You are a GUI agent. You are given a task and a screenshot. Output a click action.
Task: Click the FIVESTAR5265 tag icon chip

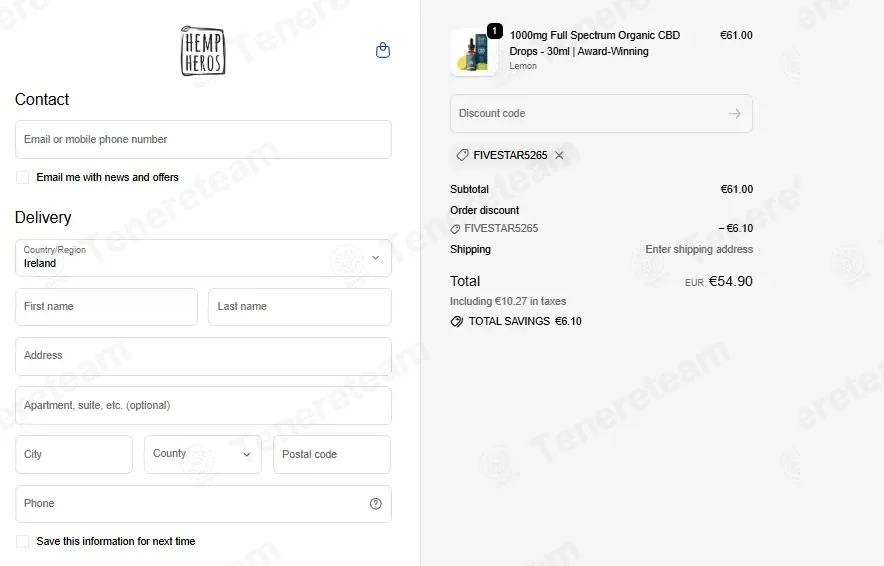(462, 155)
